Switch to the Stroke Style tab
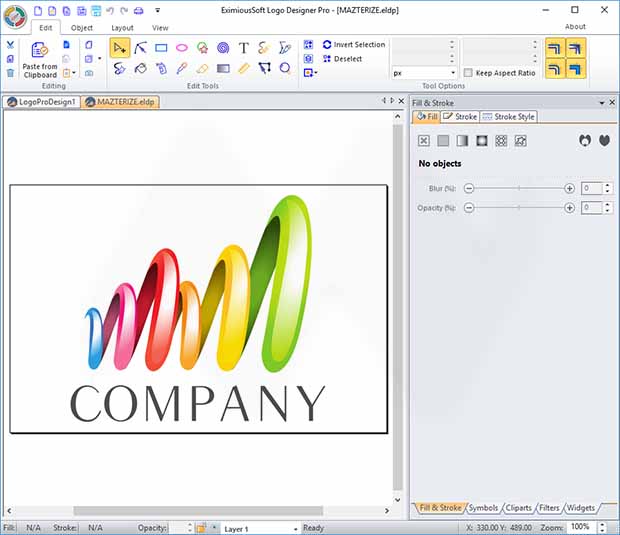 point(509,117)
